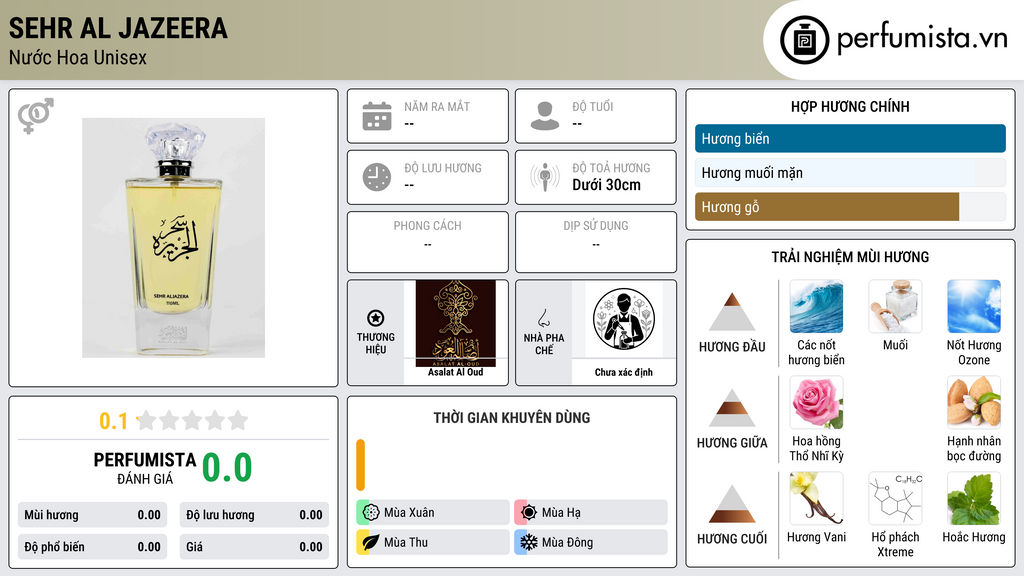Click the person icon for Độ tuổi
This screenshot has width=1024, height=576.
coord(545,116)
